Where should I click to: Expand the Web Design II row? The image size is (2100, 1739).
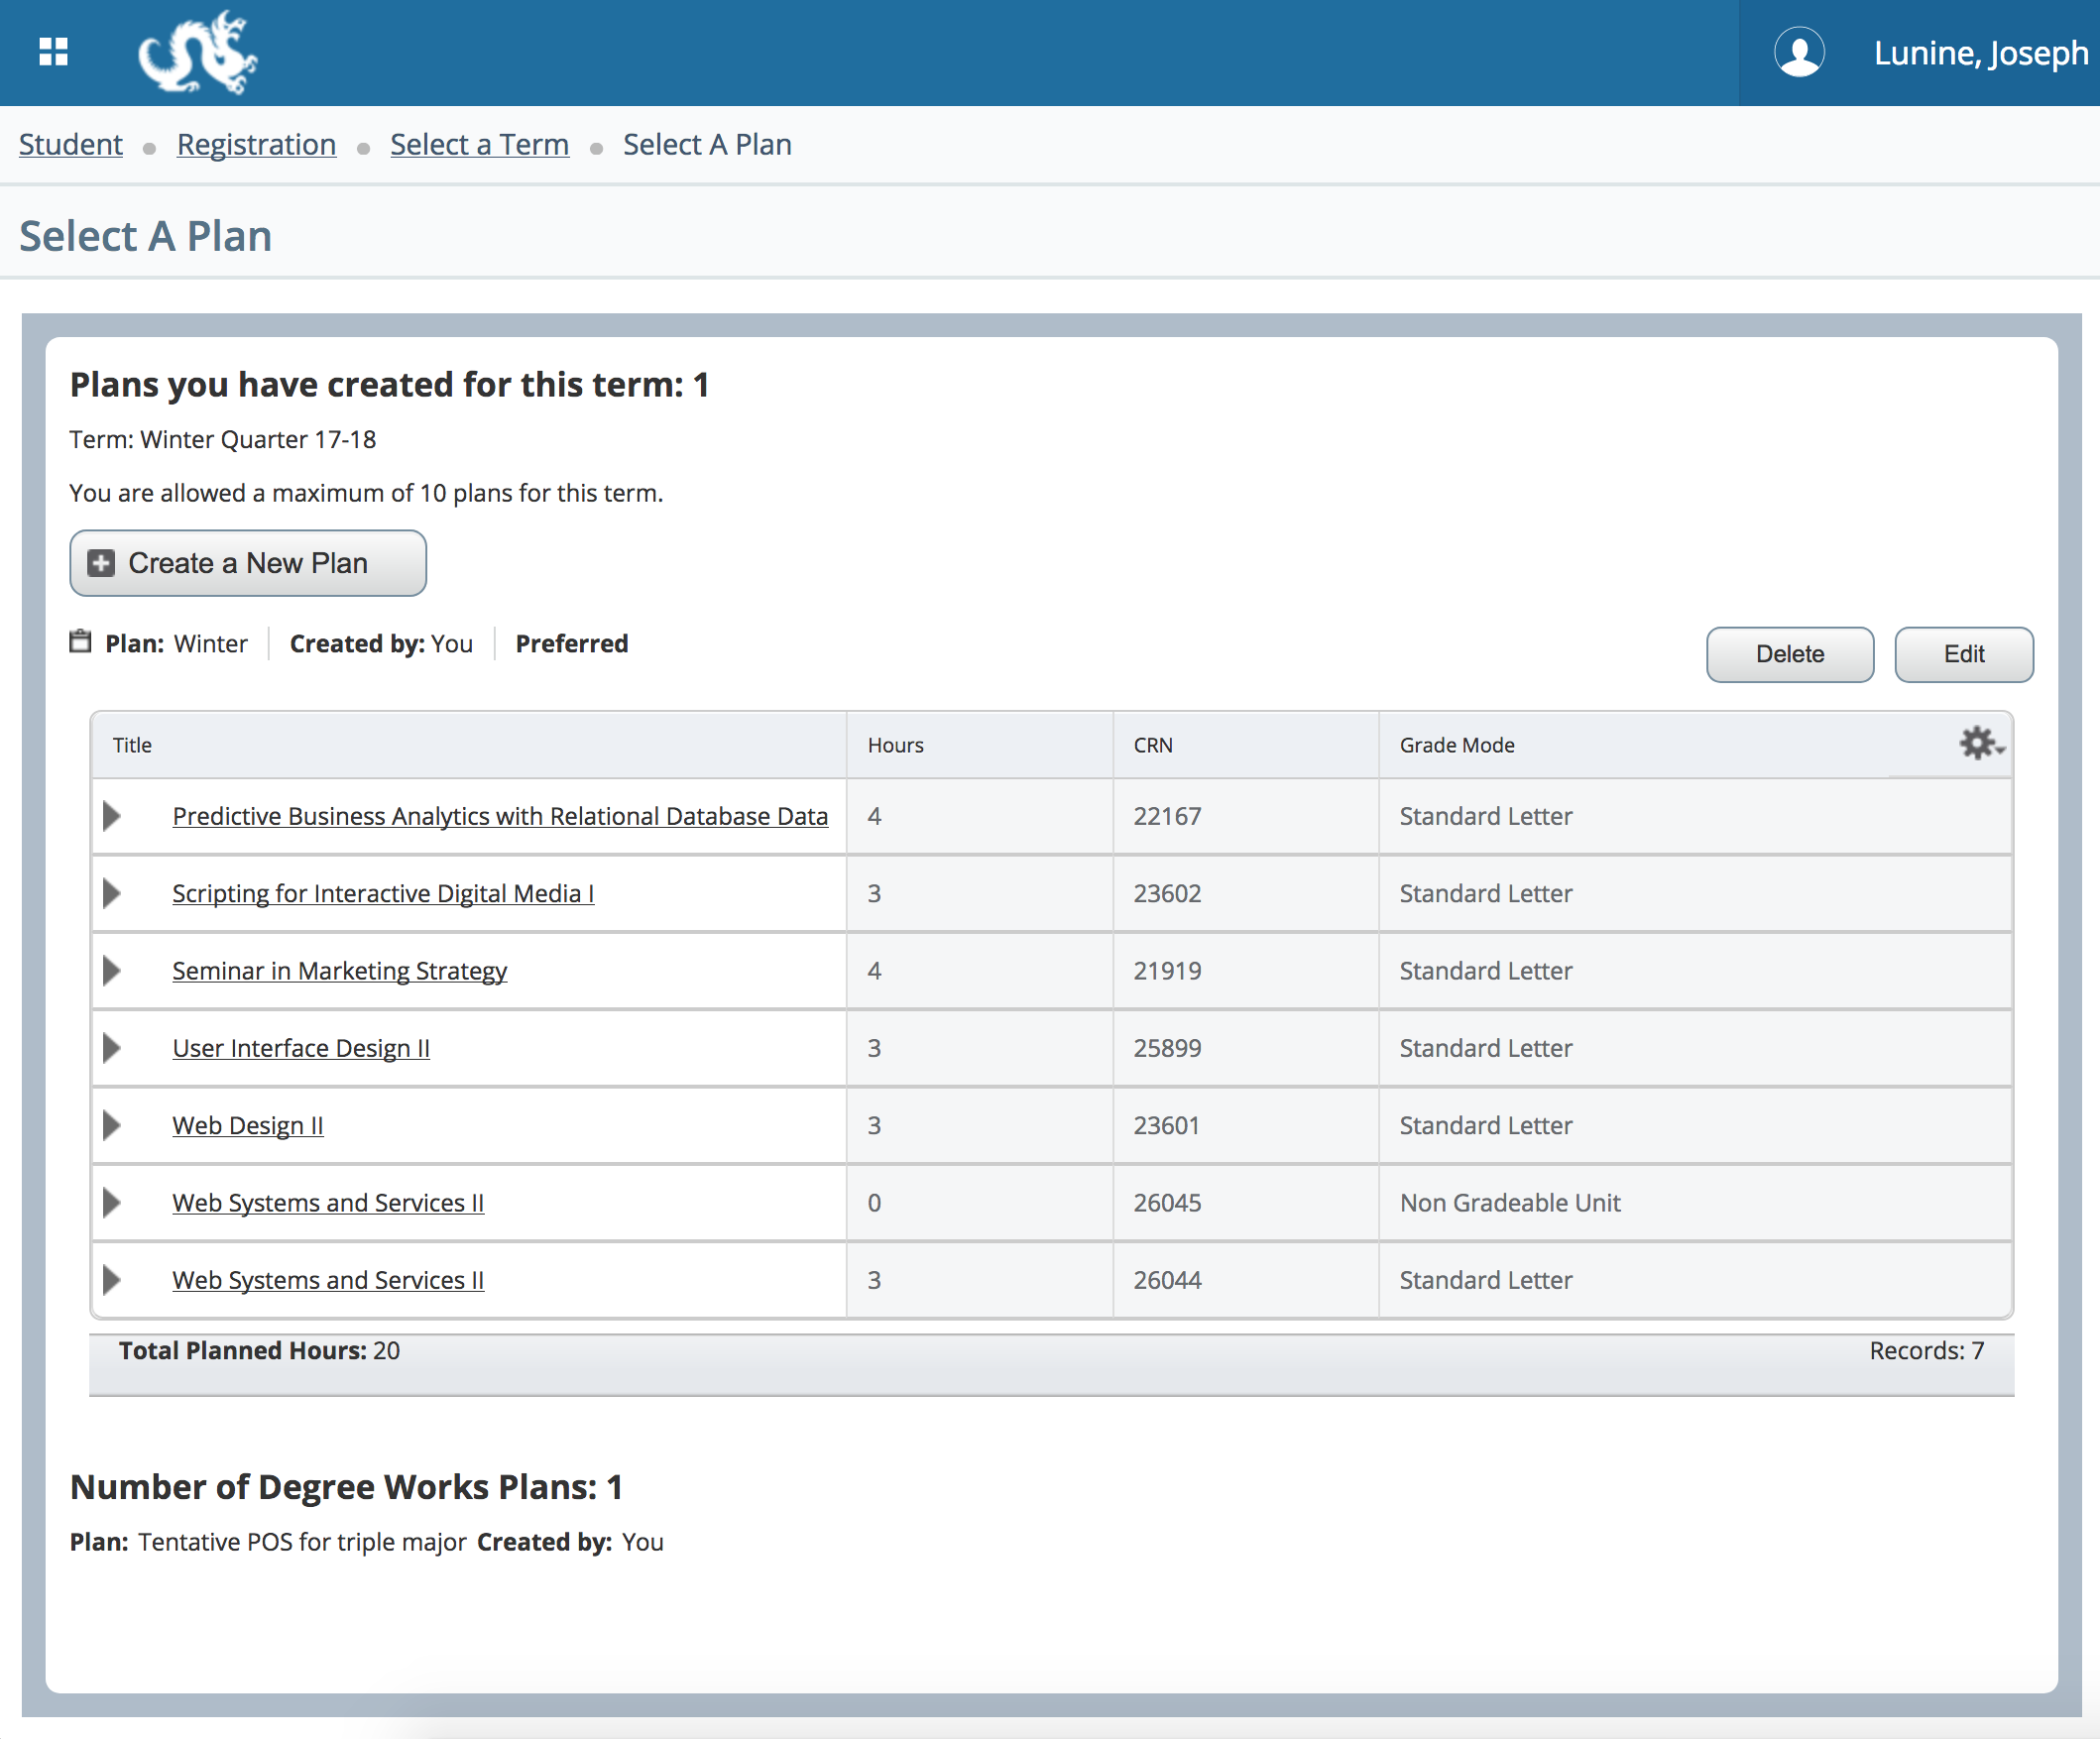pos(112,1125)
